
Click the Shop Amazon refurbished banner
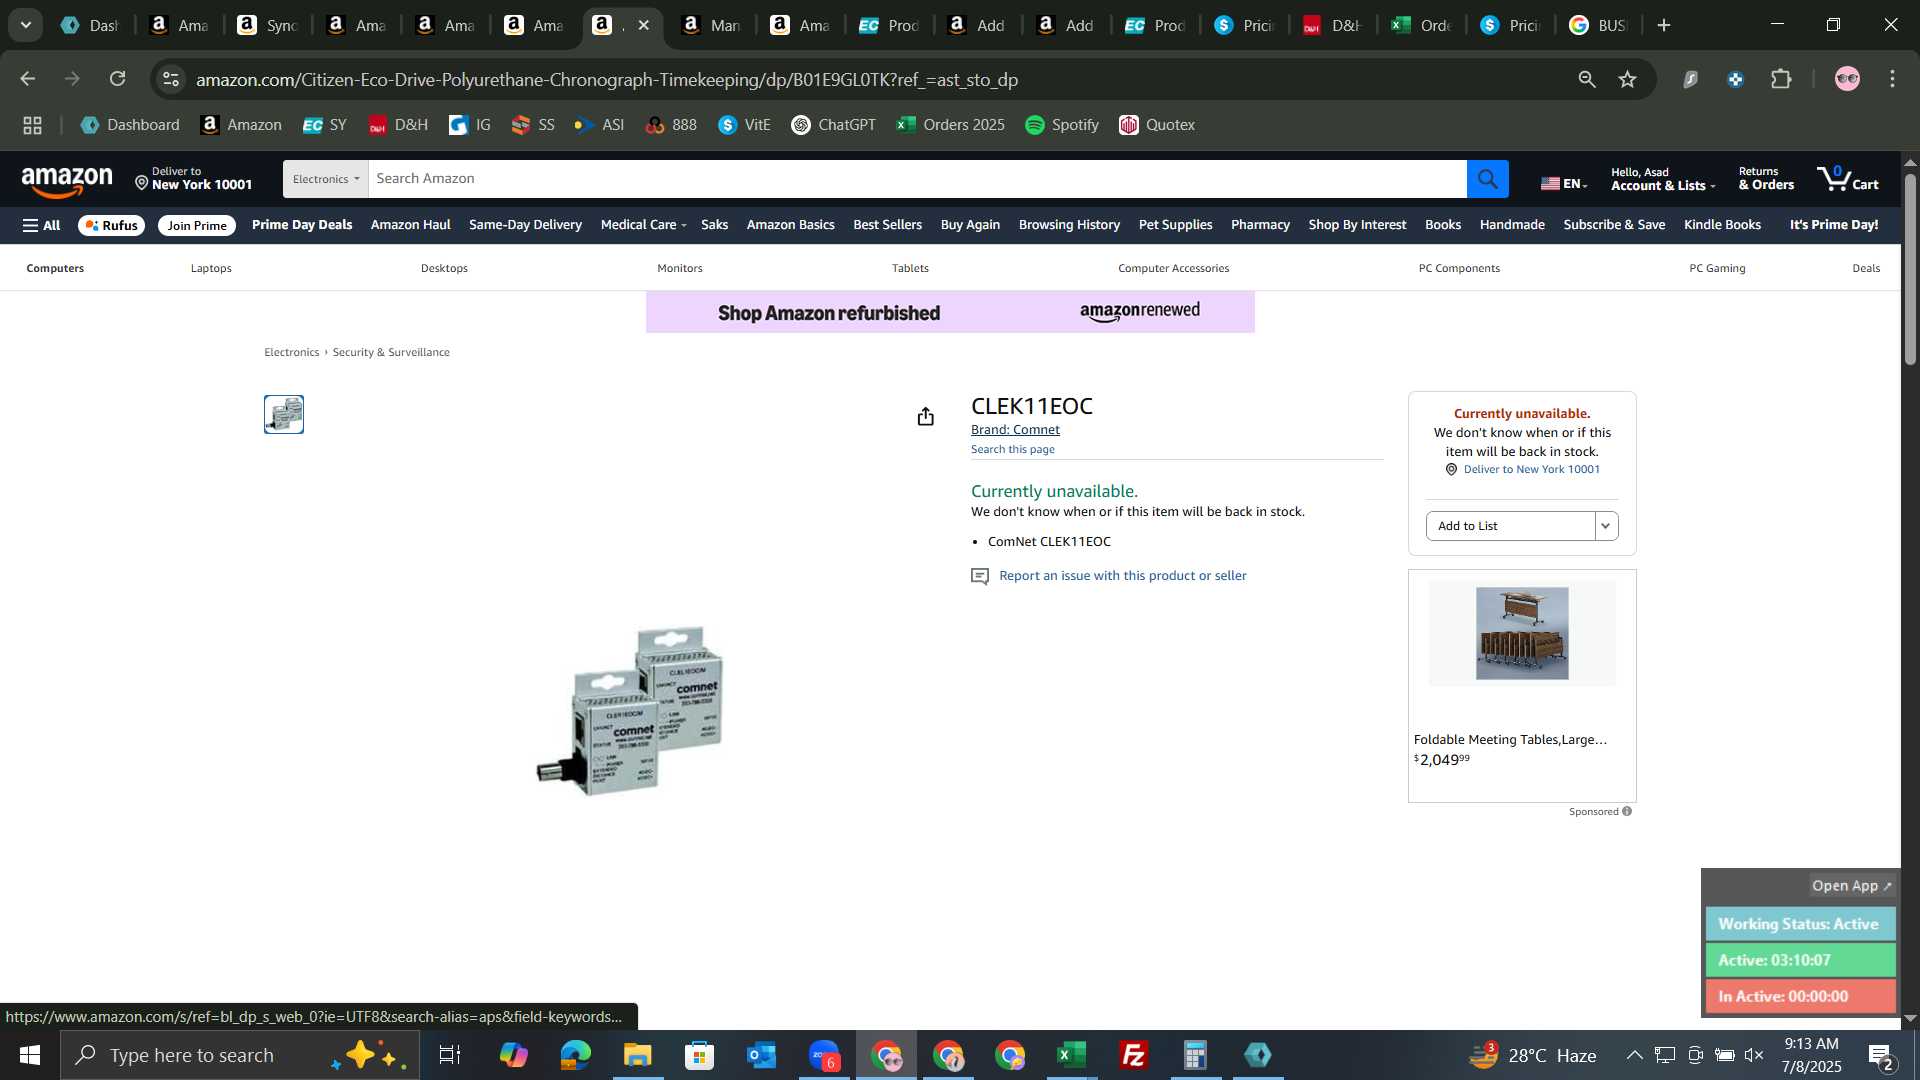tap(950, 312)
